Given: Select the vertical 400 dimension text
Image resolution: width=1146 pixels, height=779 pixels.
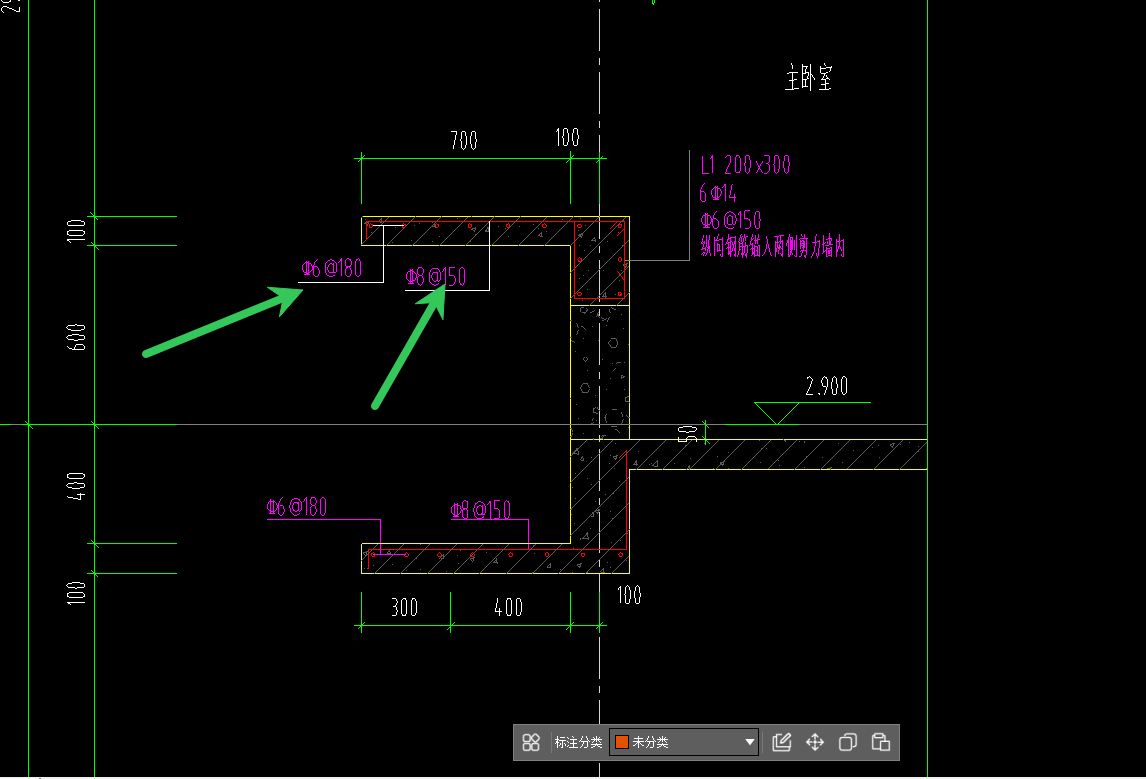Looking at the screenshot, I should coord(76,486).
